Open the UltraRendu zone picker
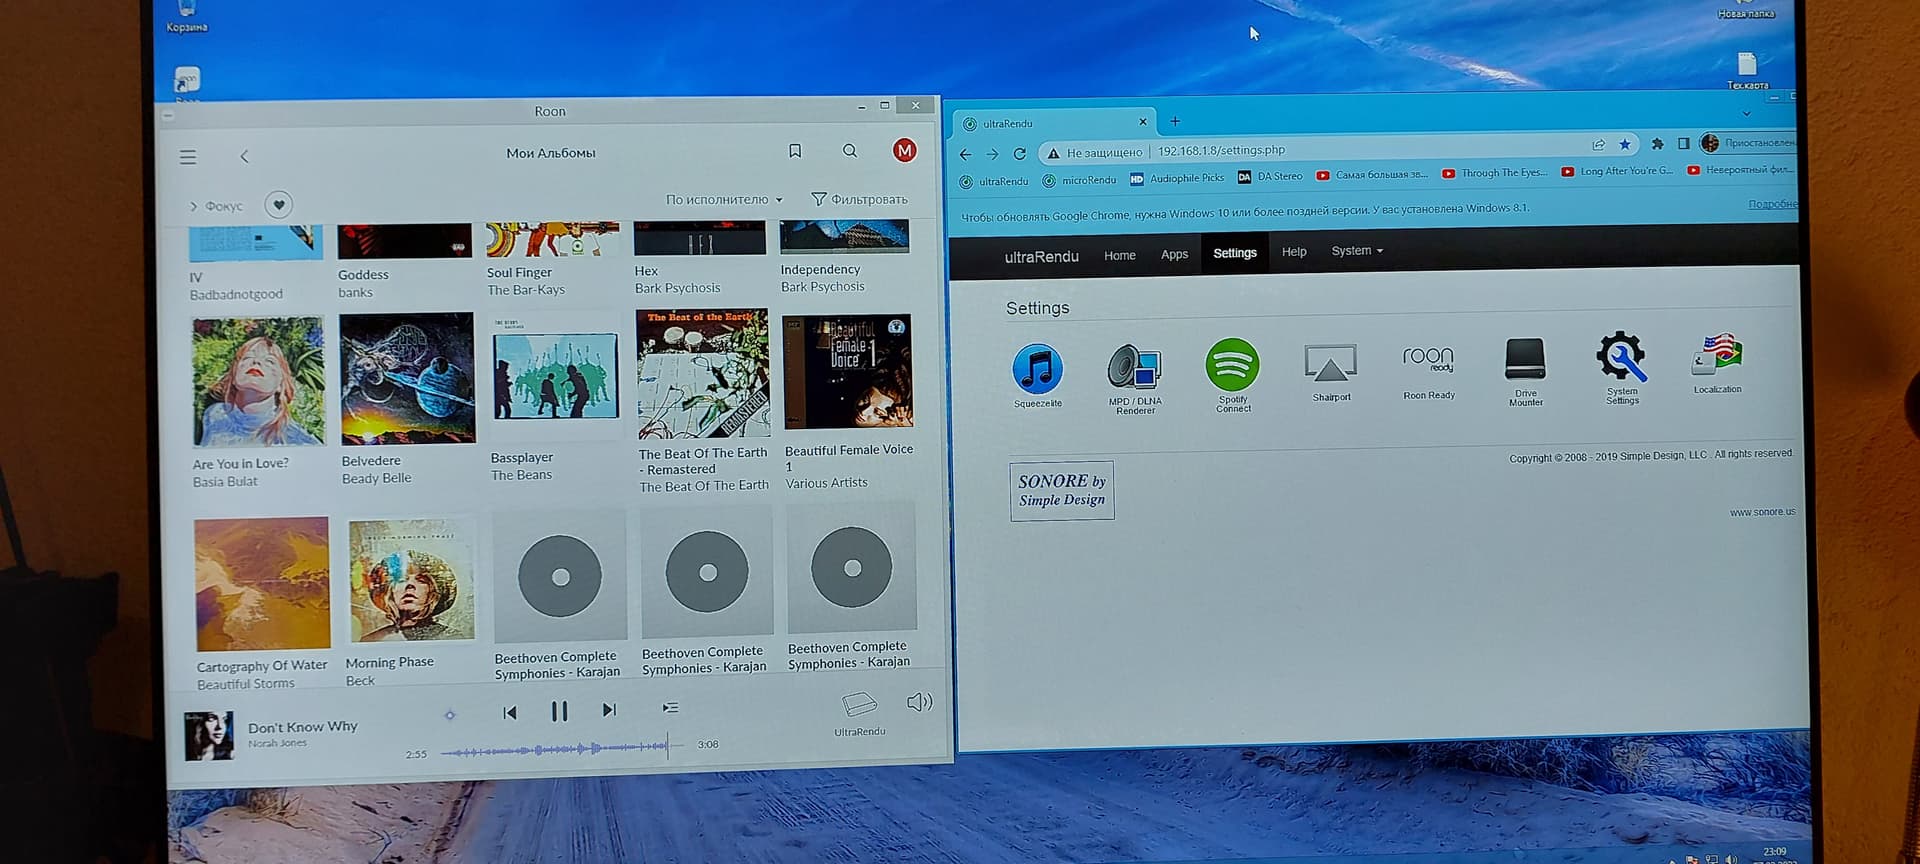1920x864 pixels. click(x=859, y=714)
